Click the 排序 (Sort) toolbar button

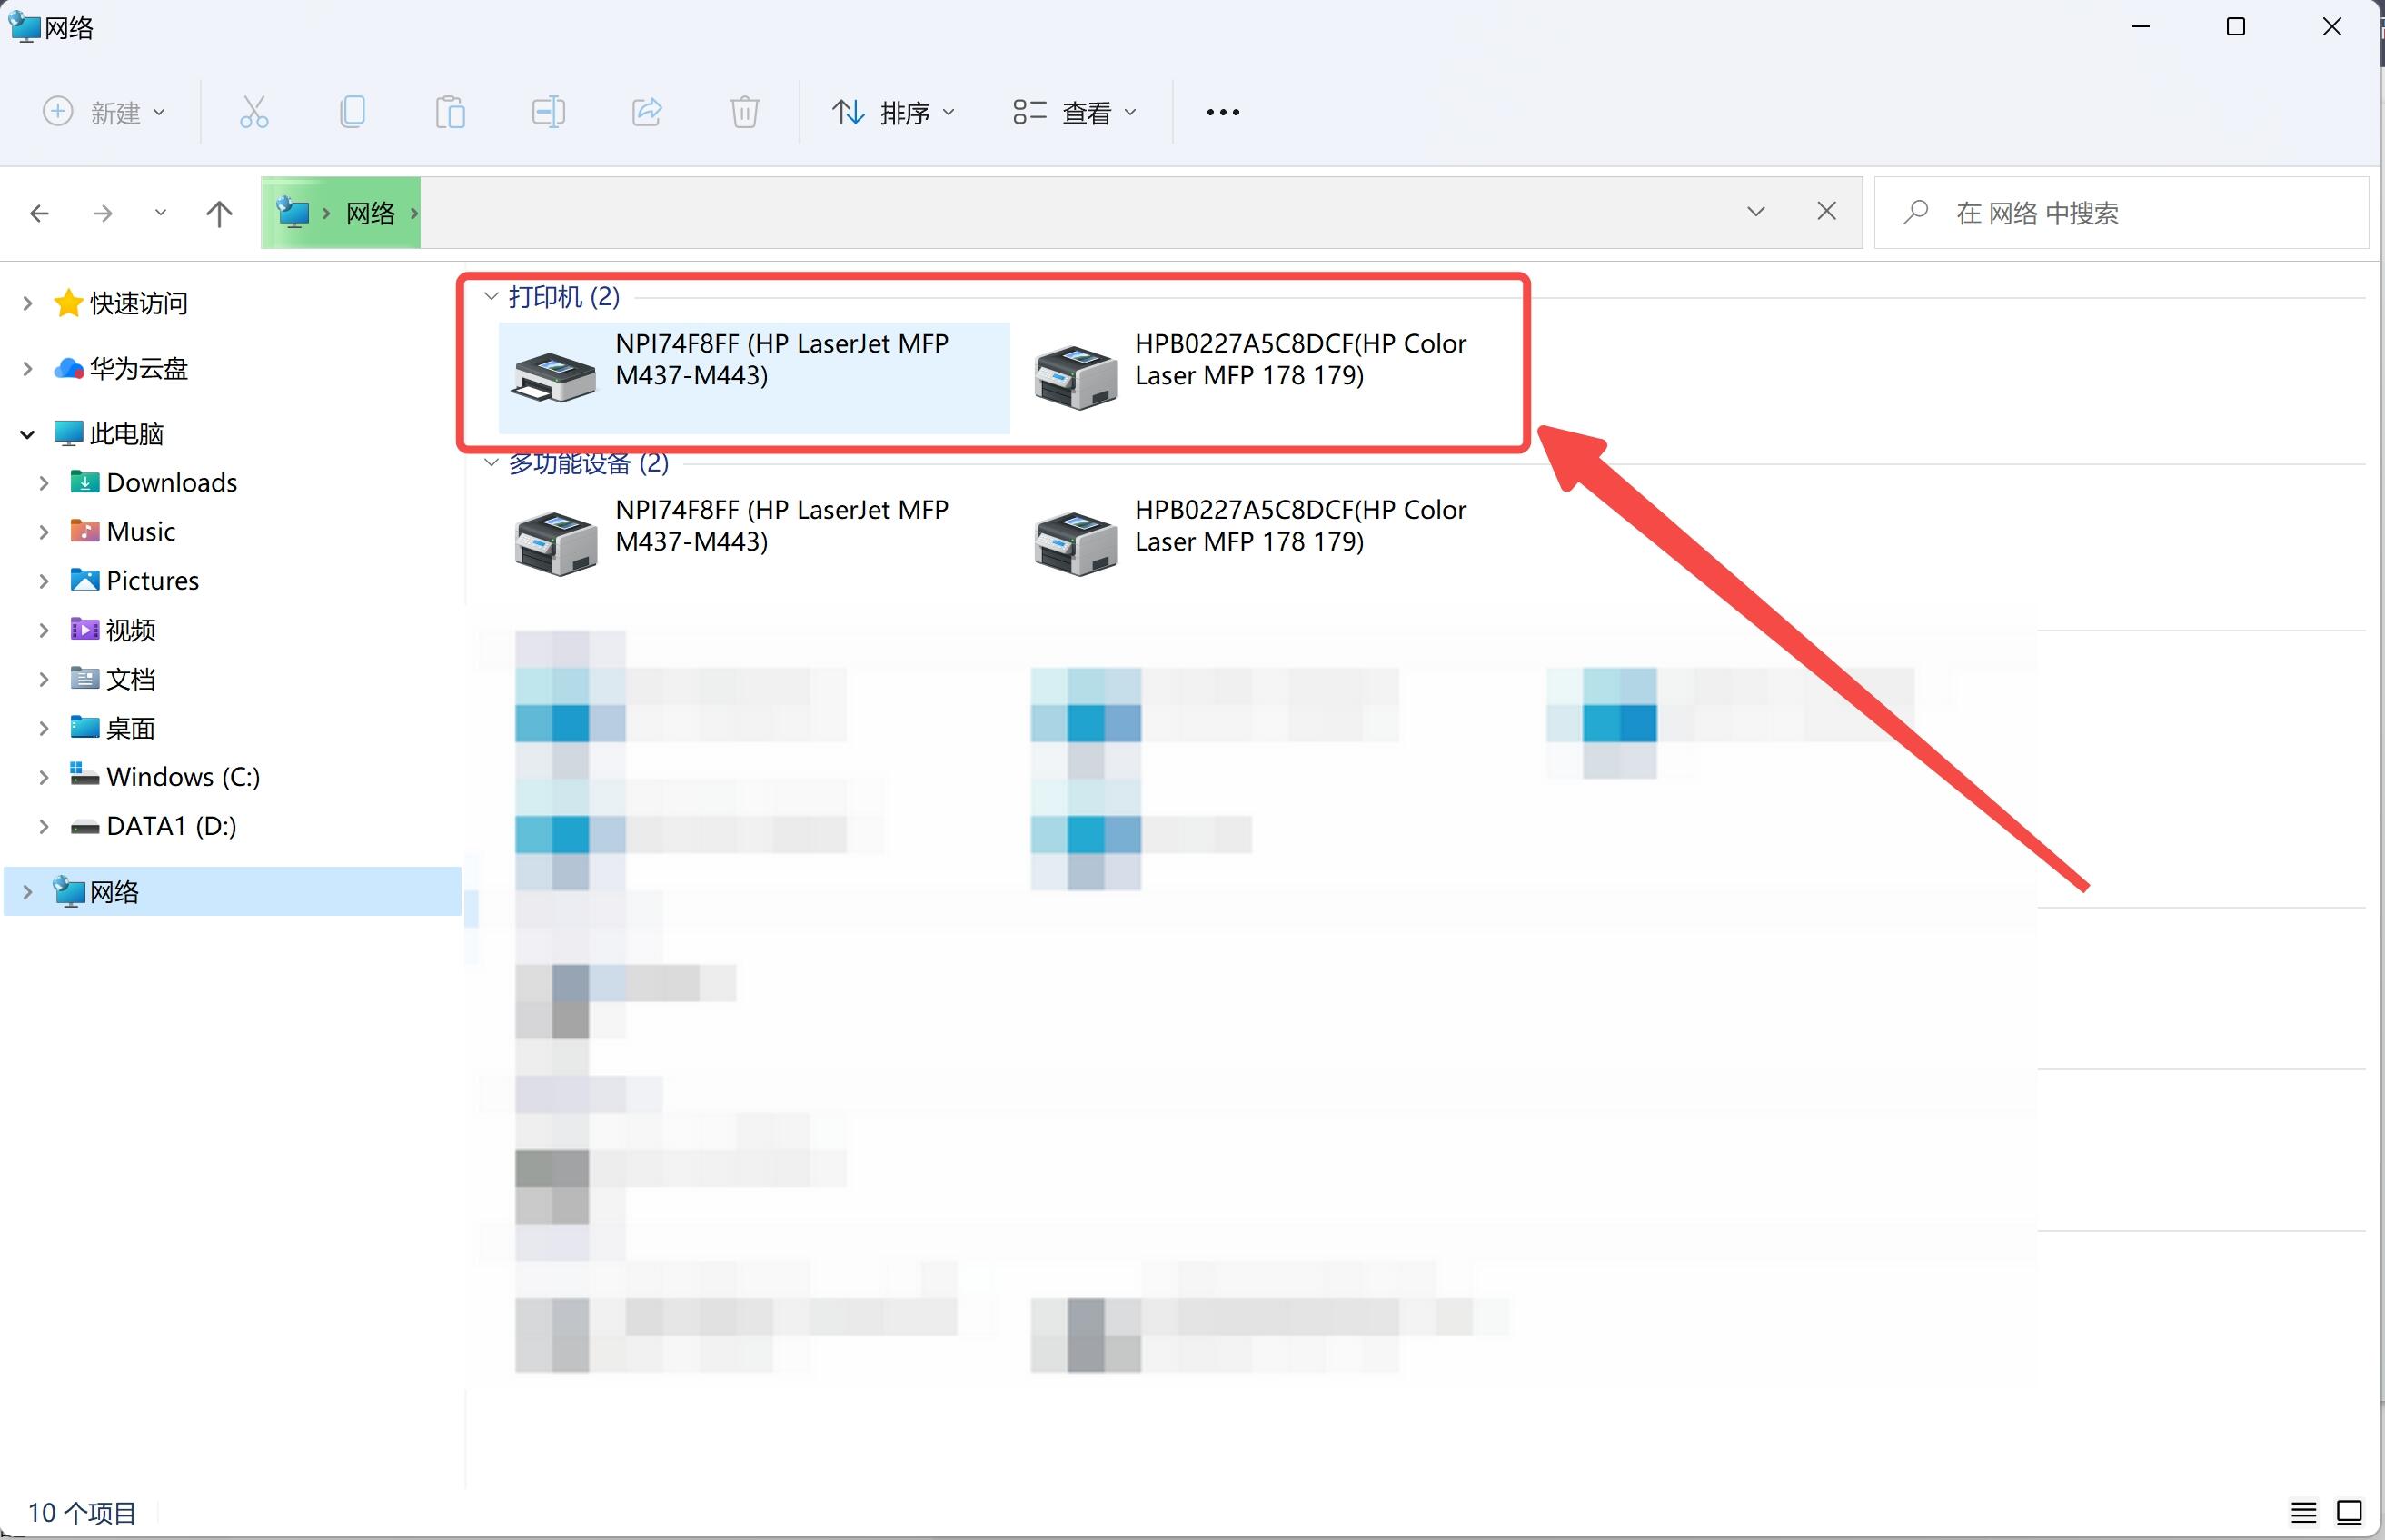[x=889, y=111]
